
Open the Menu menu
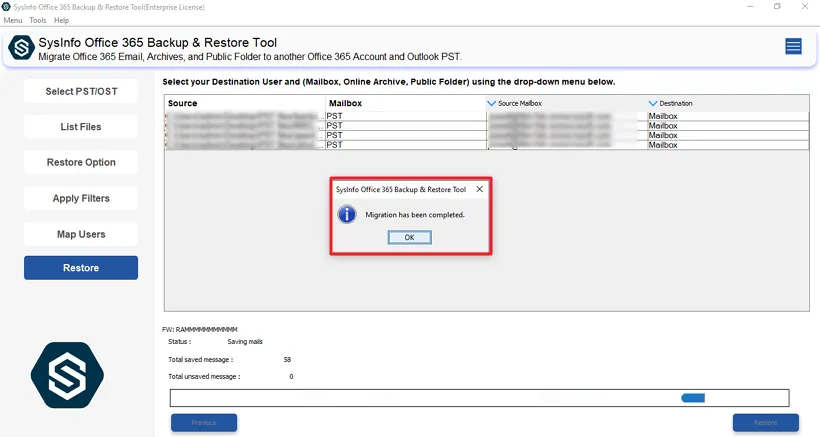(13, 20)
